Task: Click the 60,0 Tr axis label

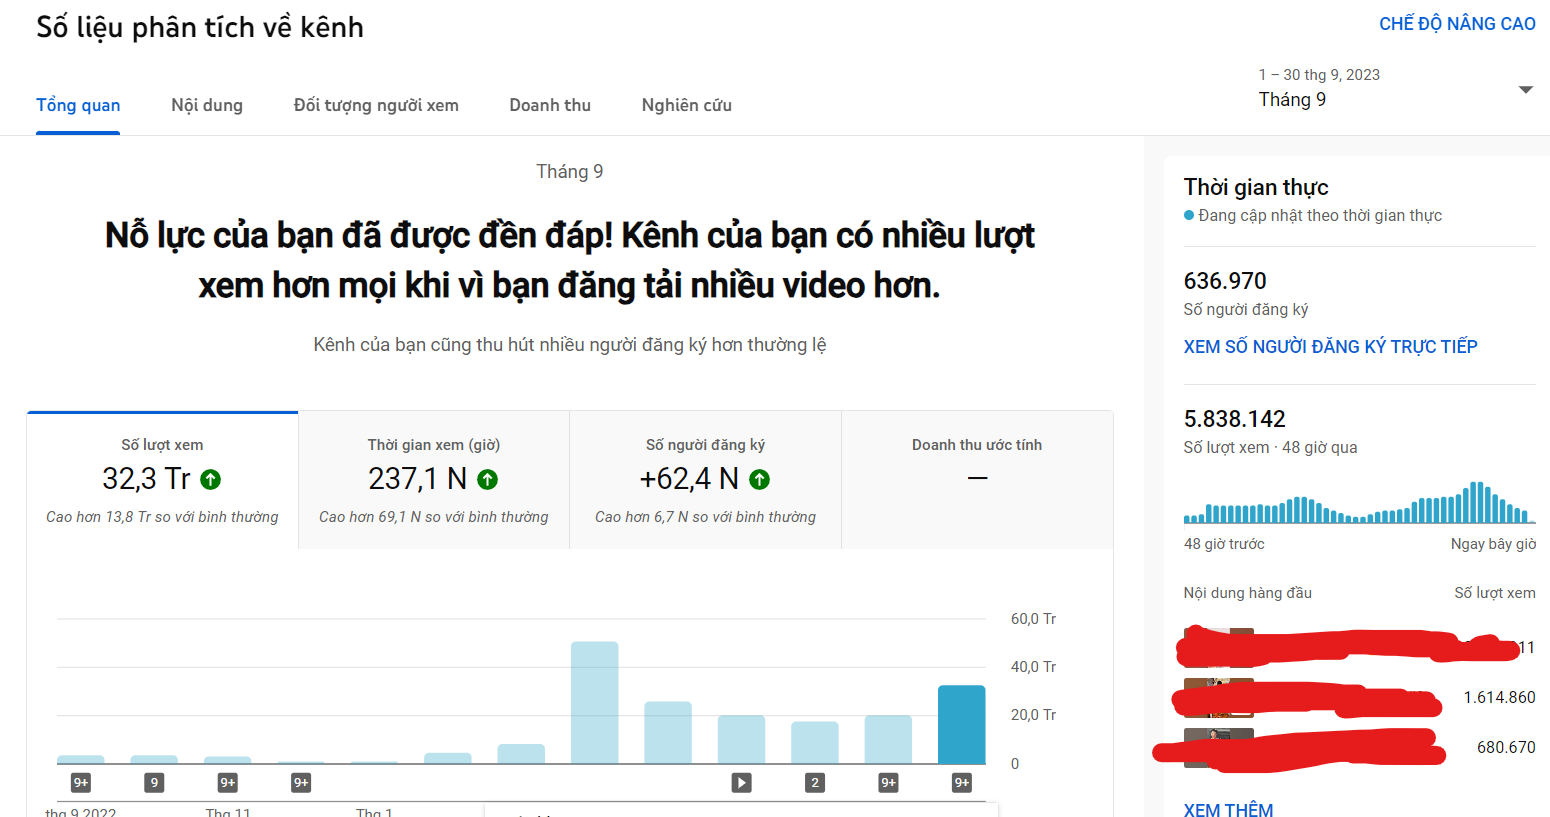Action: pos(1033,619)
